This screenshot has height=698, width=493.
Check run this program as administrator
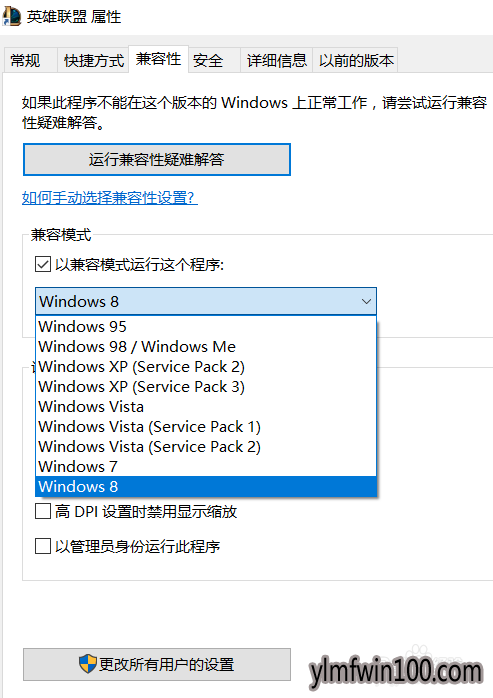[43, 546]
